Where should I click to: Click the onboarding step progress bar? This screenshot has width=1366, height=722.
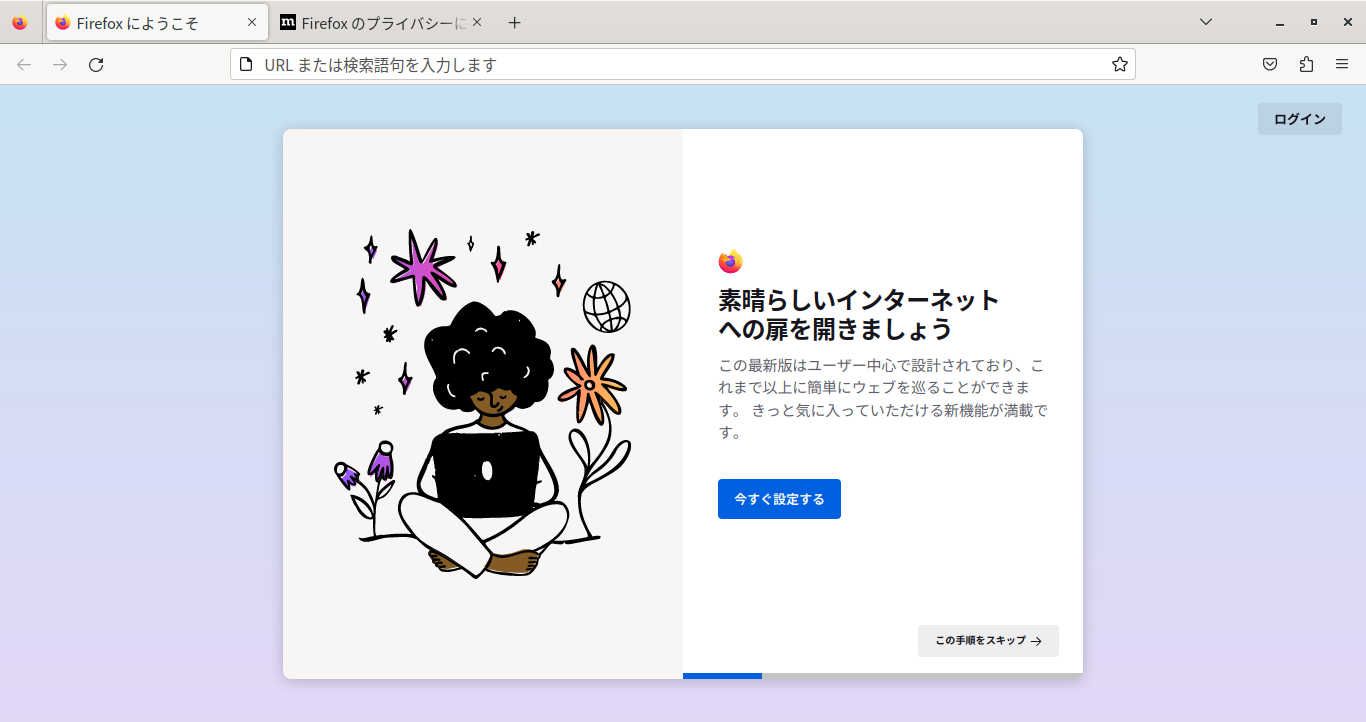(x=883, y=676)
